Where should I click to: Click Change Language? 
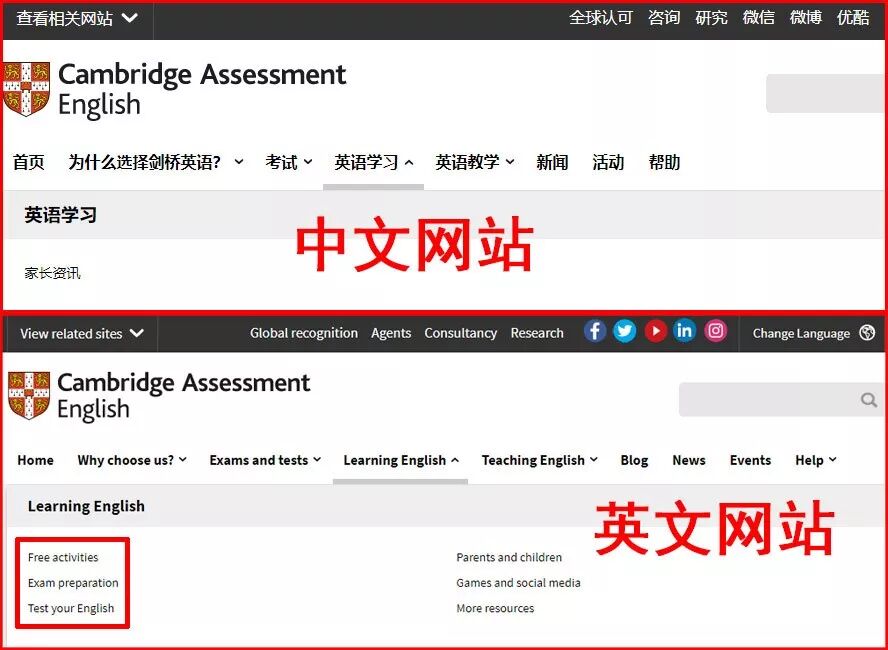click(x=801, y=333)
